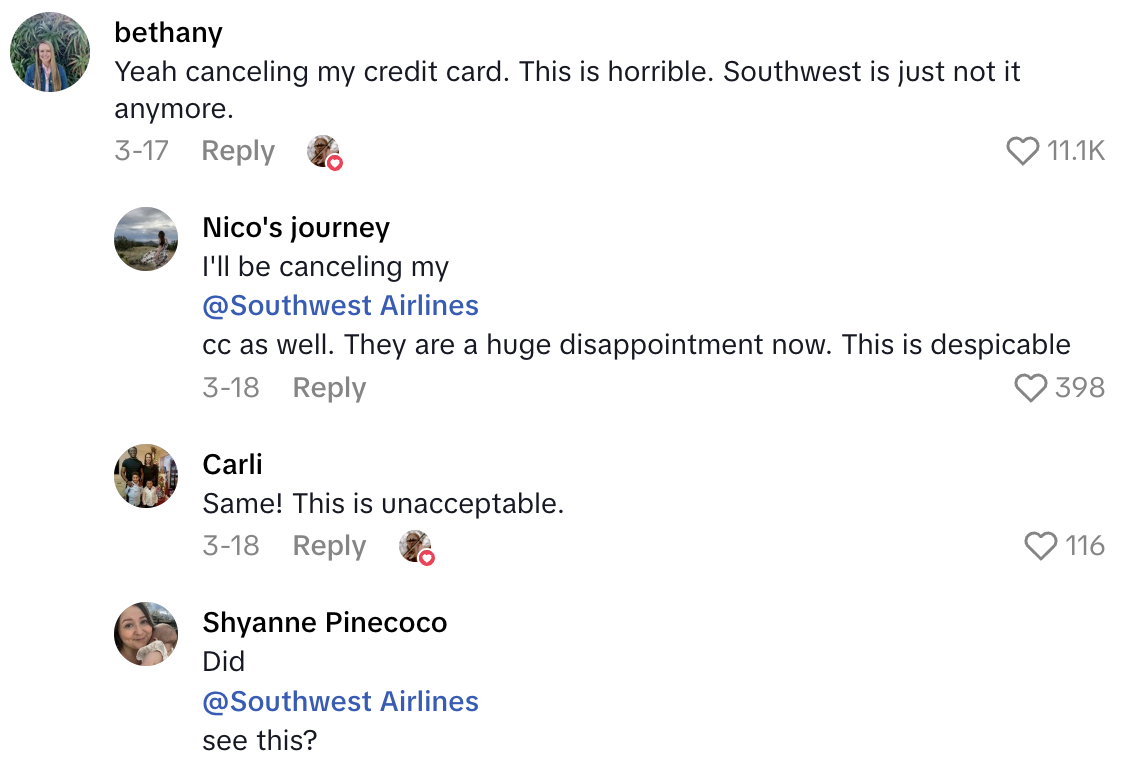Viewport: 1134px width, 760px height.
Task: Like Nico's journey comment with the heart
Action: click(x=1030, y=388)
